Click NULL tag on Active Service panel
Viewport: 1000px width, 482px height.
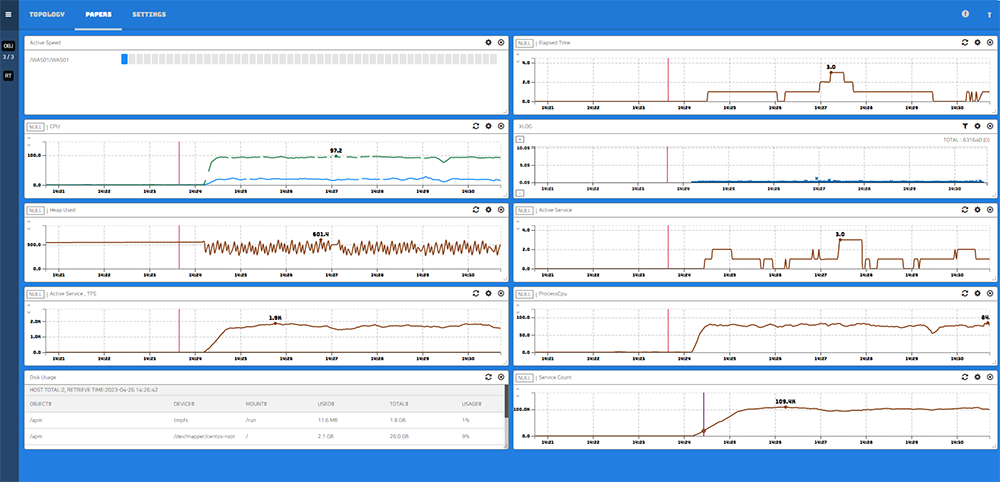[x=524, y=210]
